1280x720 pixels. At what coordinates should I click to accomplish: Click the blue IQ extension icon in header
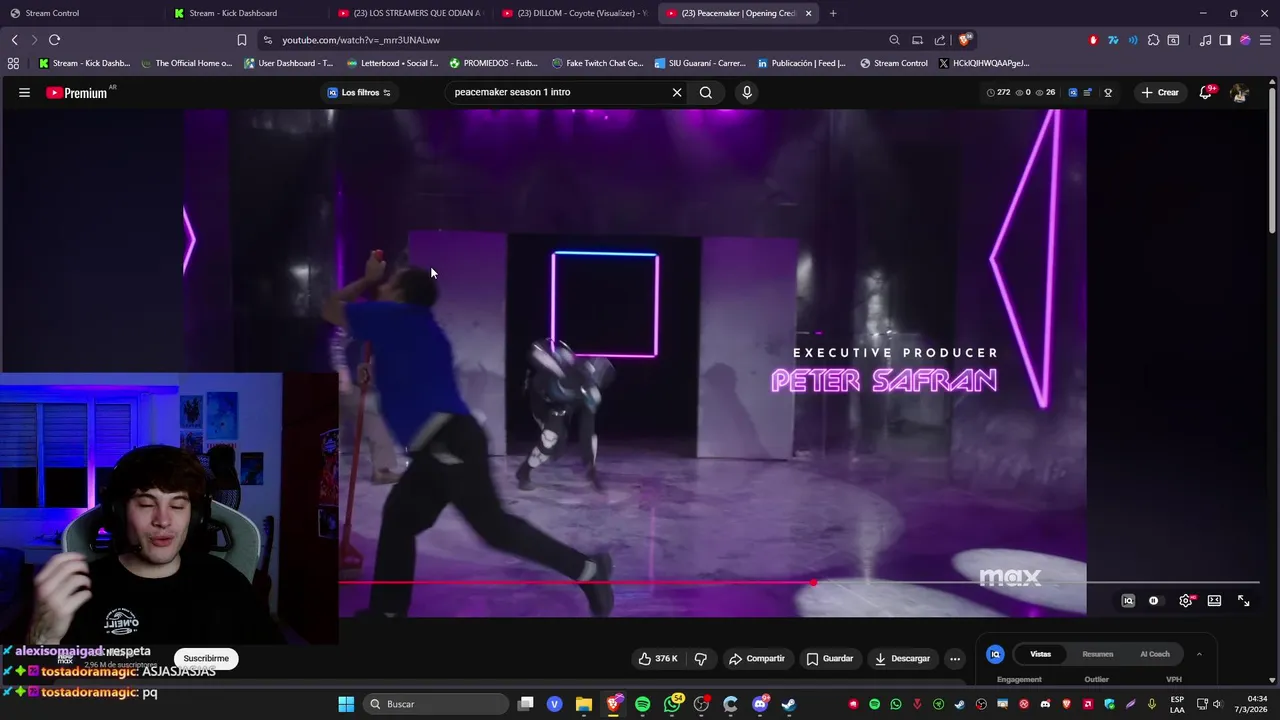pyautogui.click(x=1073, y=92)
